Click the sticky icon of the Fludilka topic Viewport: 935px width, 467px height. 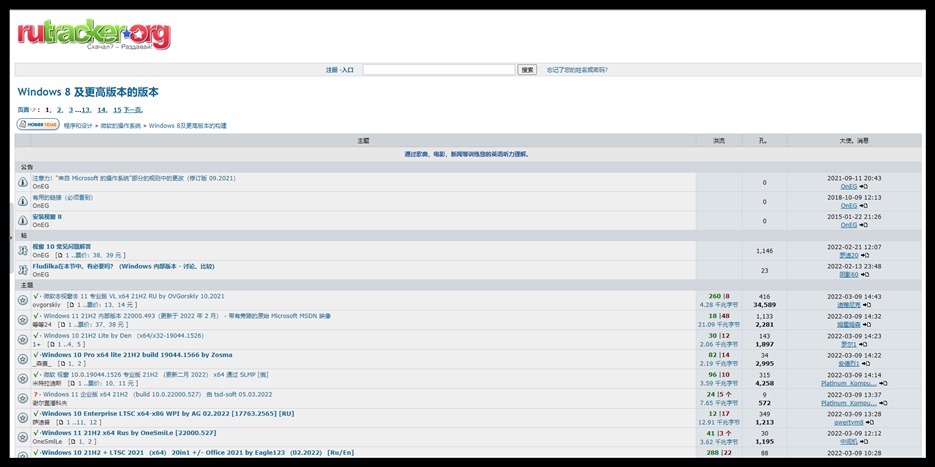(x=23, y=270)
